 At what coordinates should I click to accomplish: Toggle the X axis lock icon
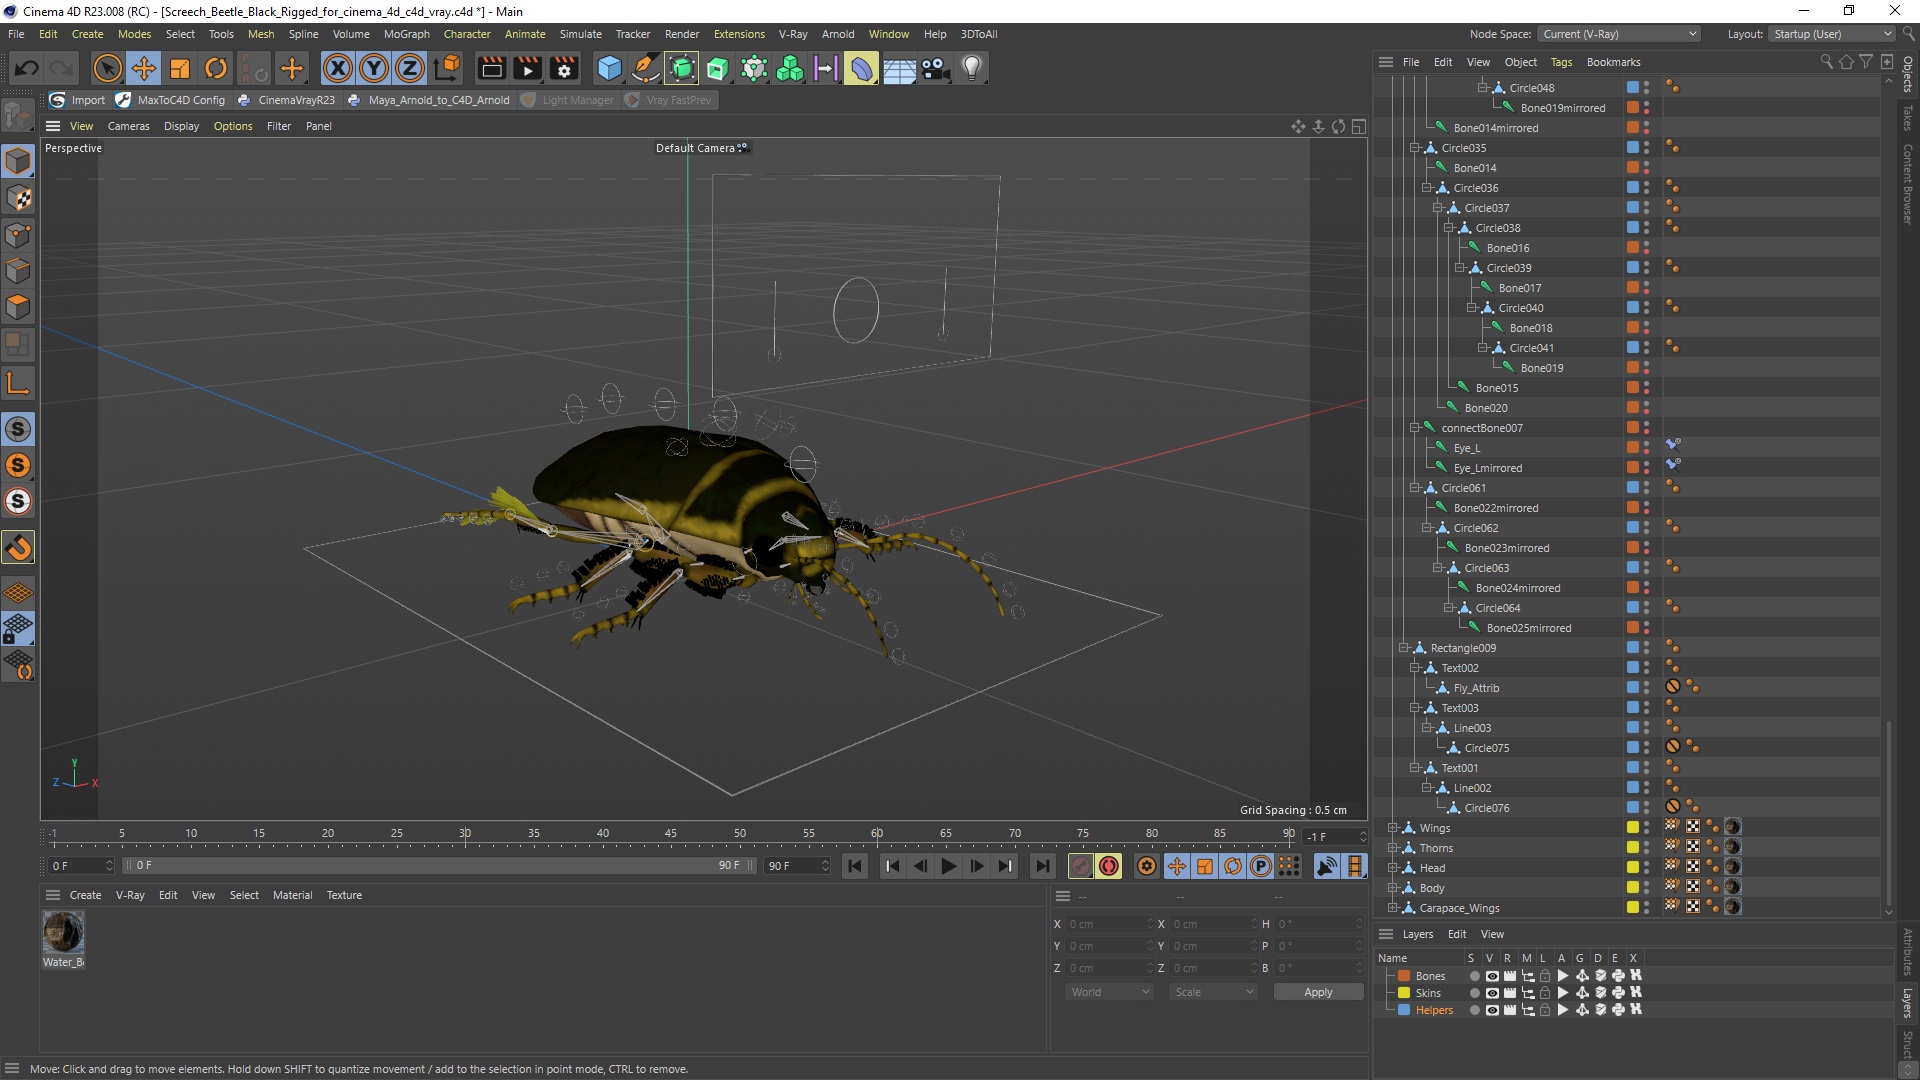pyautogui.click(x=338, y=68)
